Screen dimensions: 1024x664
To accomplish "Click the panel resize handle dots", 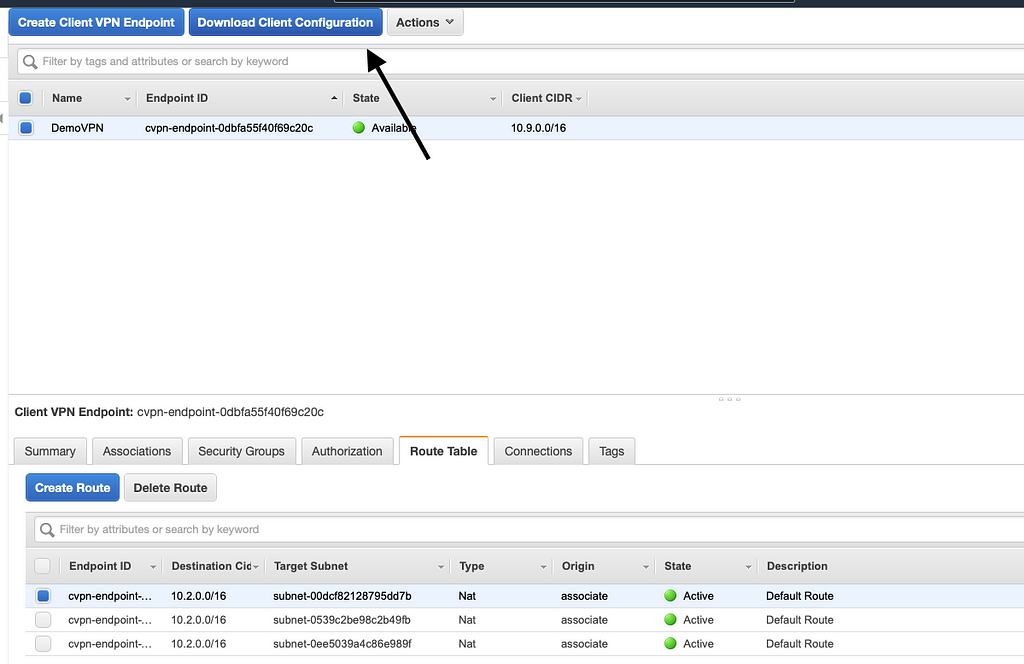I will tap(729, 399).
